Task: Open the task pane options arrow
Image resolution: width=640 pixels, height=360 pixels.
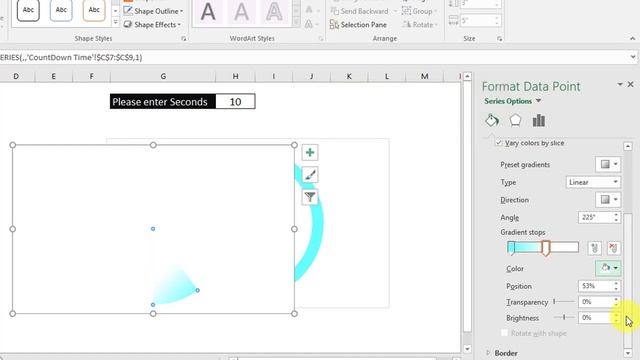Action: (x=620, y=84)
